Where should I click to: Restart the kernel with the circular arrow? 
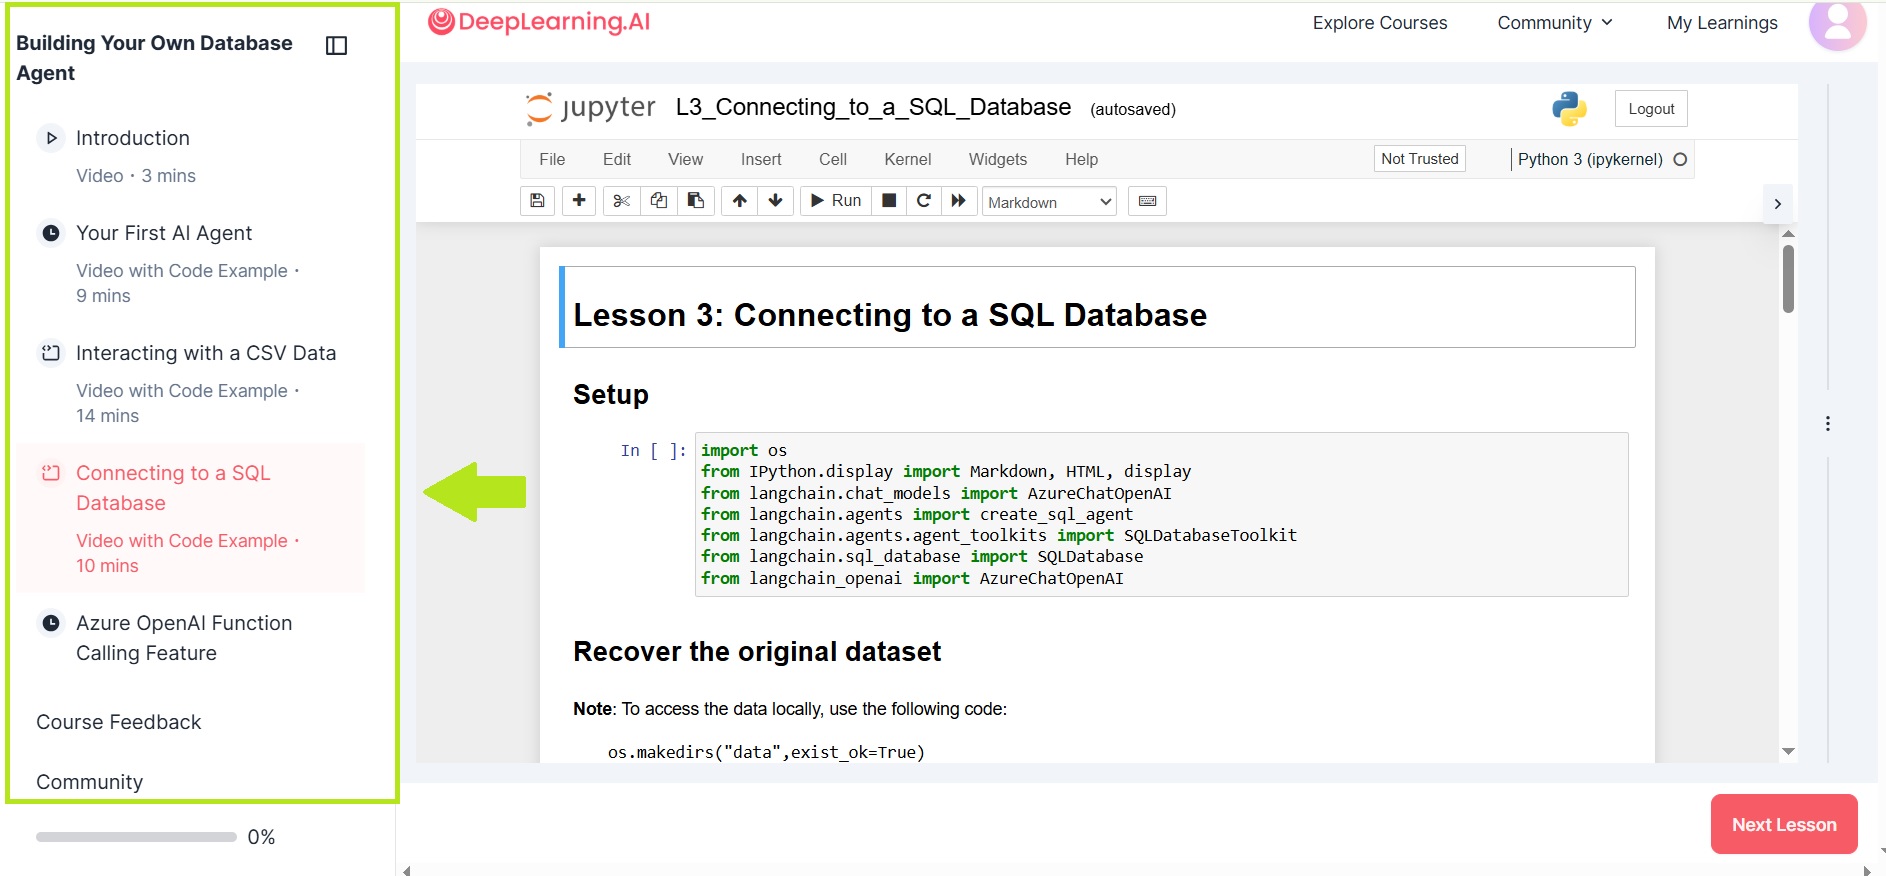point(924,201)
